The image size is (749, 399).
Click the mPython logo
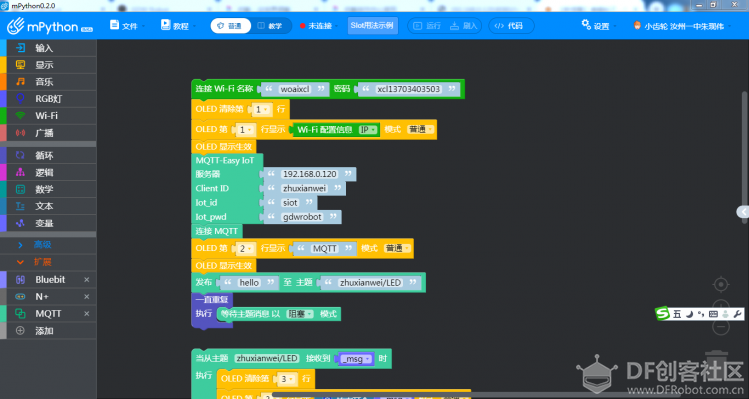pos(50,26)
